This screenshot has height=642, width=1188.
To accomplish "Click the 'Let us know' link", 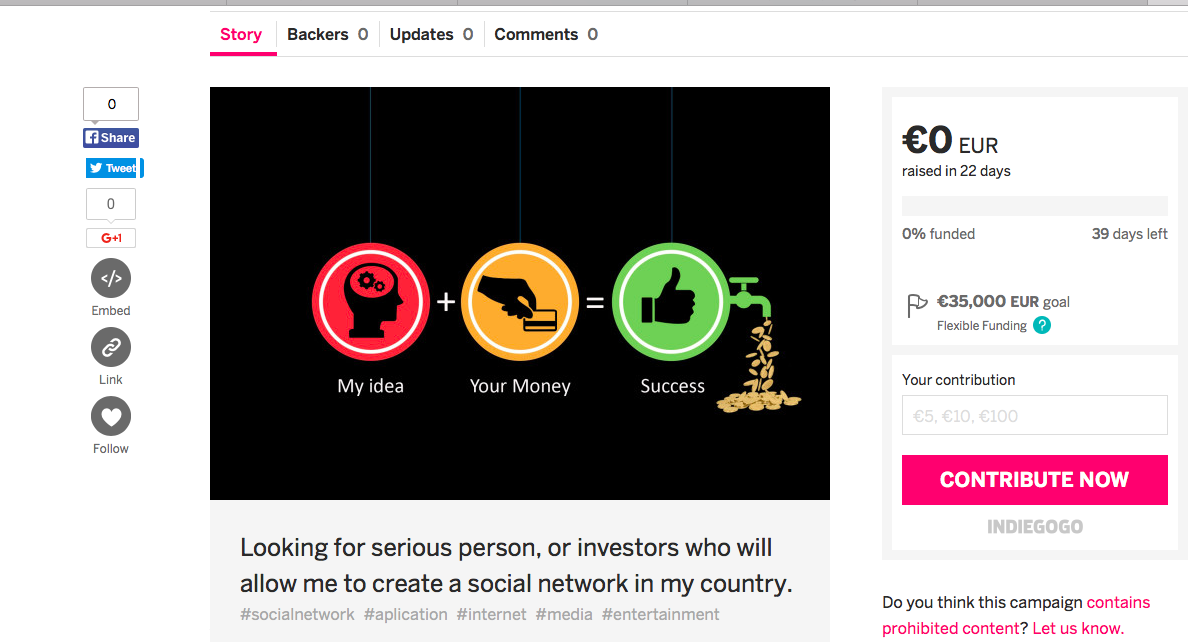I will [x=1078, y=628].
